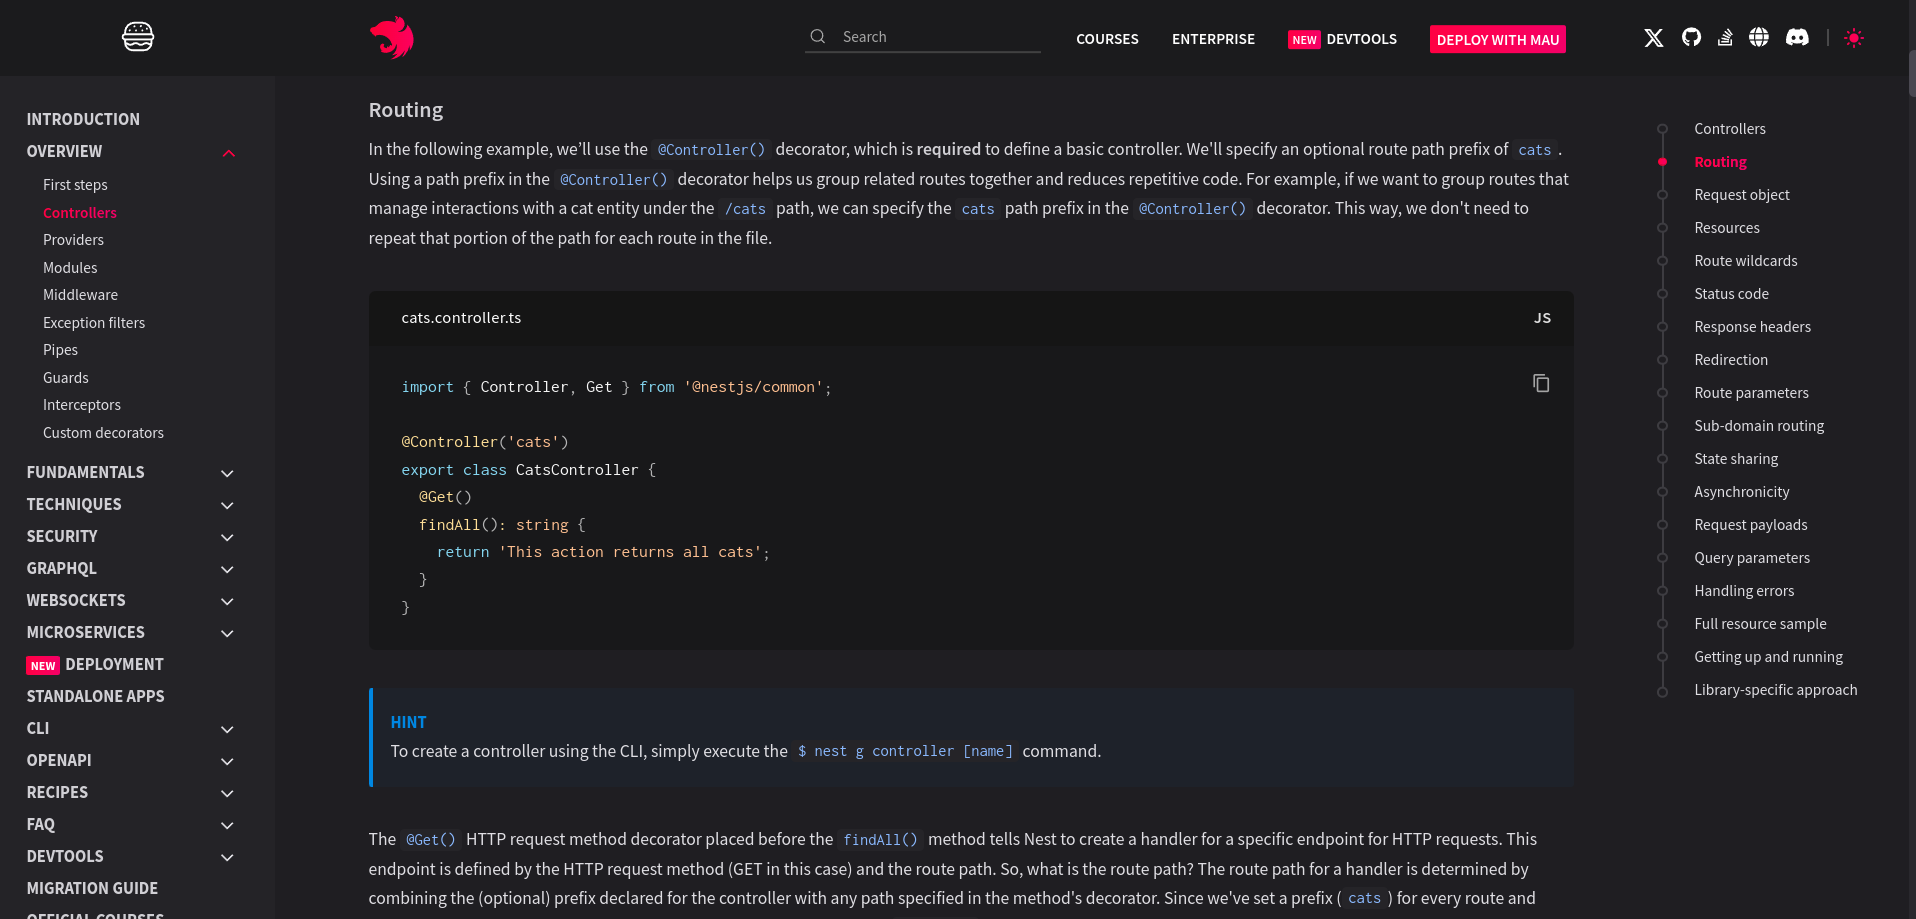Toggle dark mode with the sun icon
Image resolution: width=1916 pixels, height=919 pixels.
1854,38
